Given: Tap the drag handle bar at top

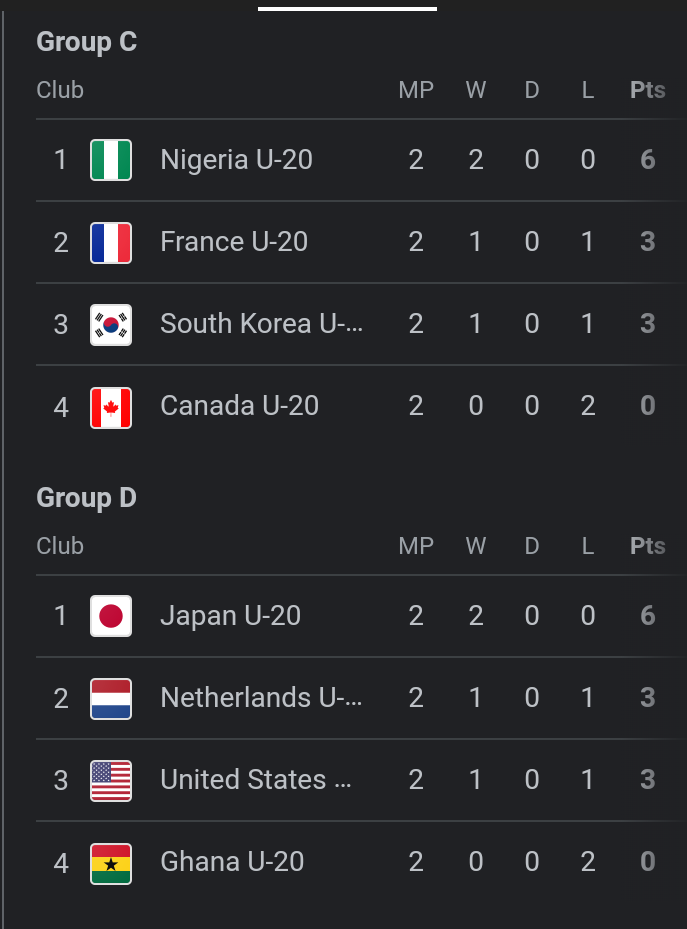Looking at the screenshot, I should (347, 8).
